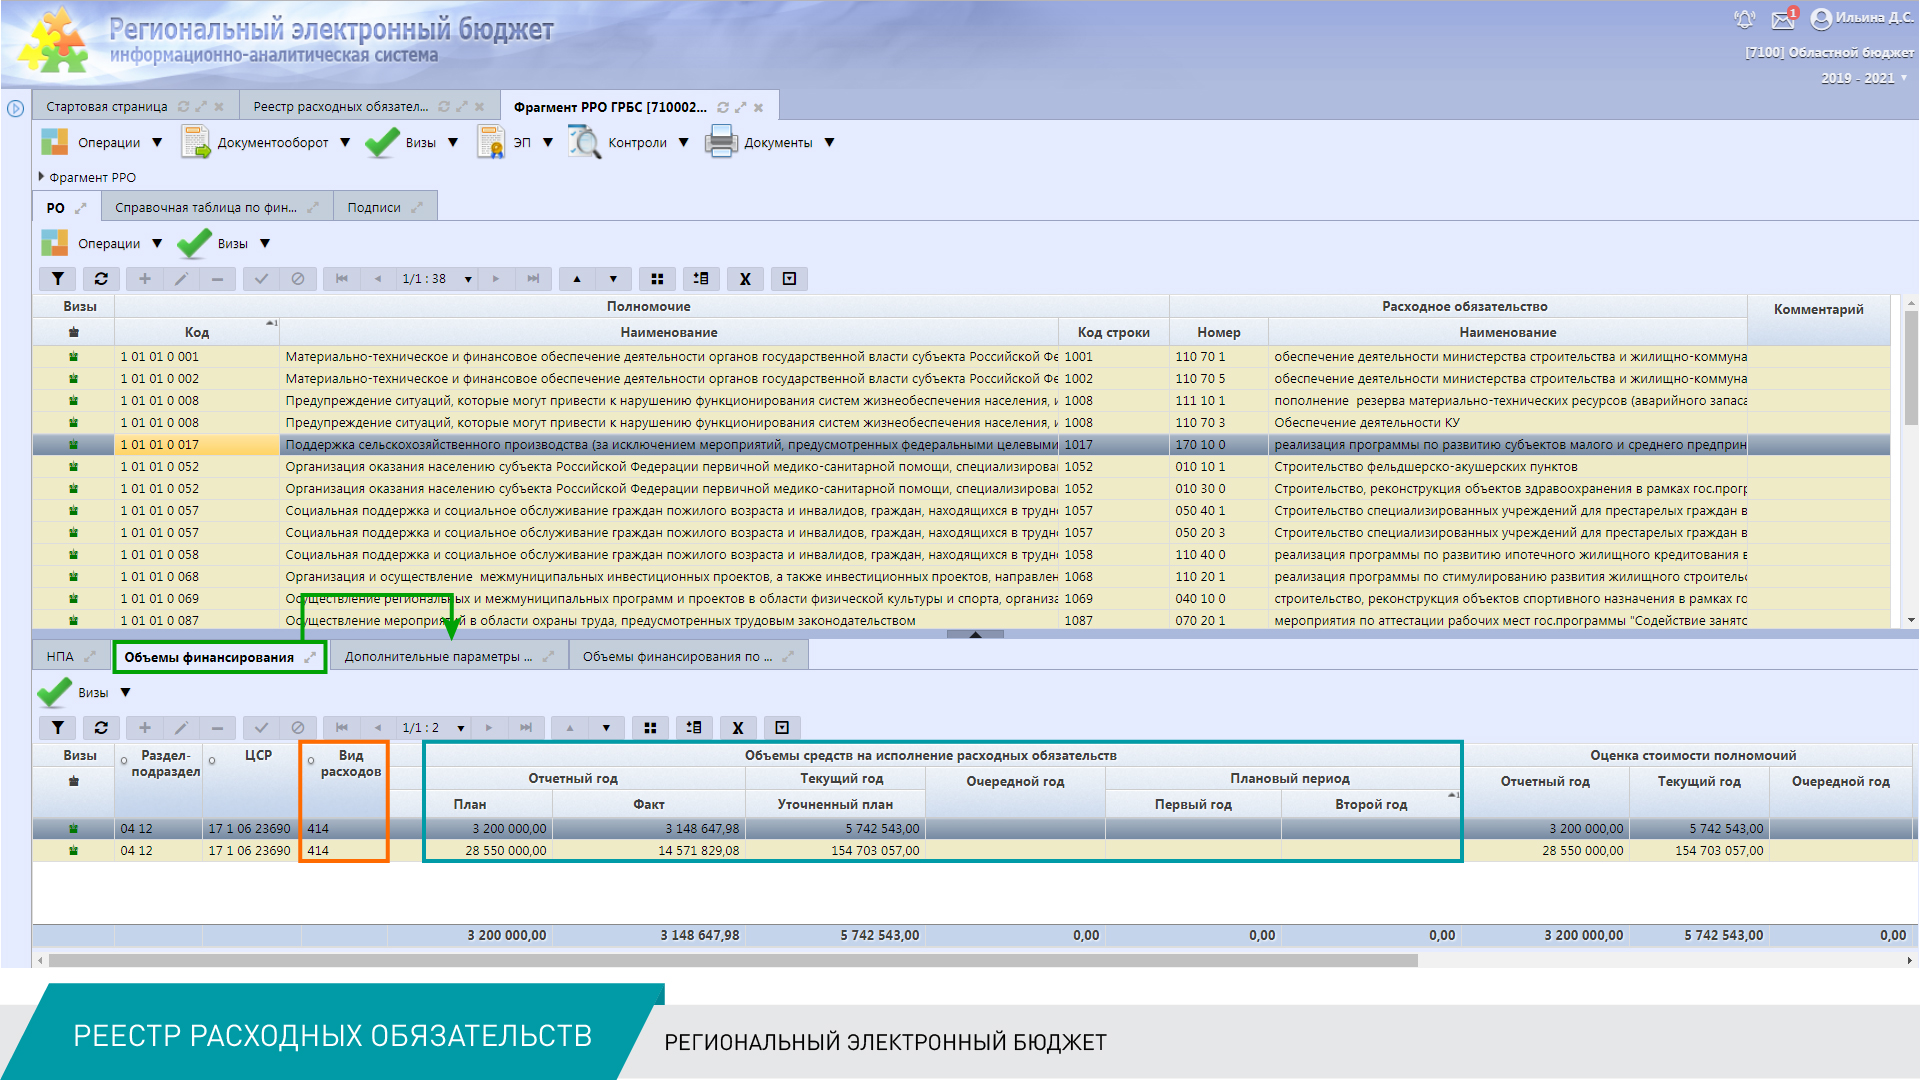This screenshot has height=1080, width=1920.
Task: Open the page selector 1/1 : 38 dropdown
Action: [468, 280]
